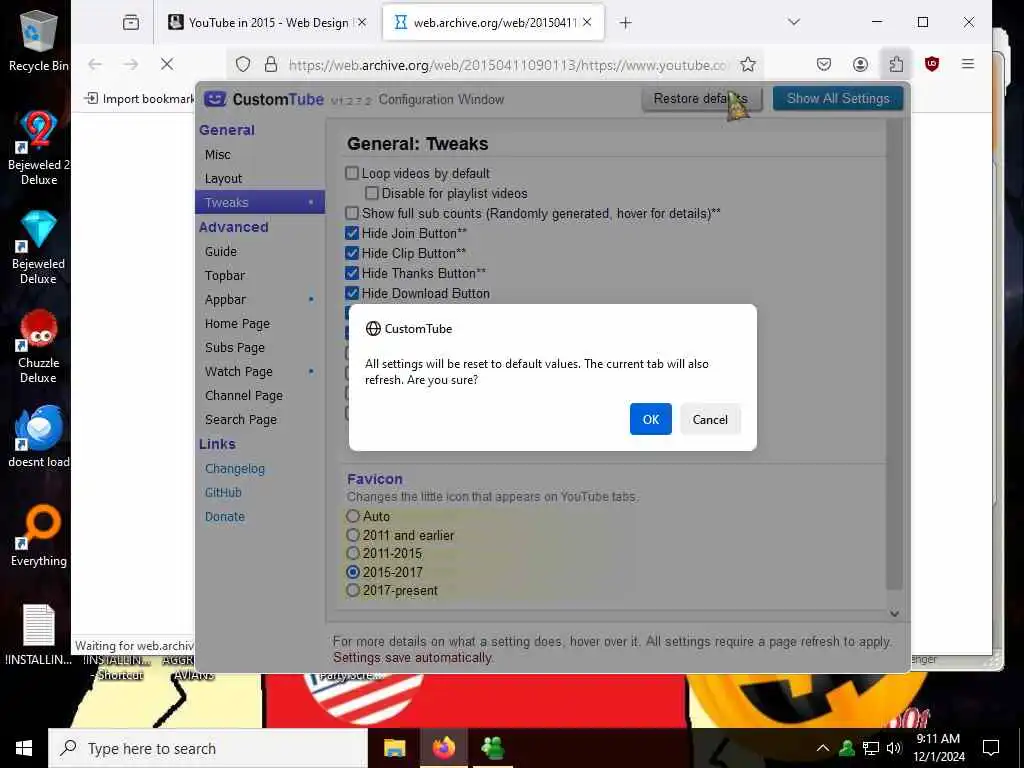This screenshot has width=1024, height=768.
Task: Open the !INSTALLIN text file icon
Action: 38,633
